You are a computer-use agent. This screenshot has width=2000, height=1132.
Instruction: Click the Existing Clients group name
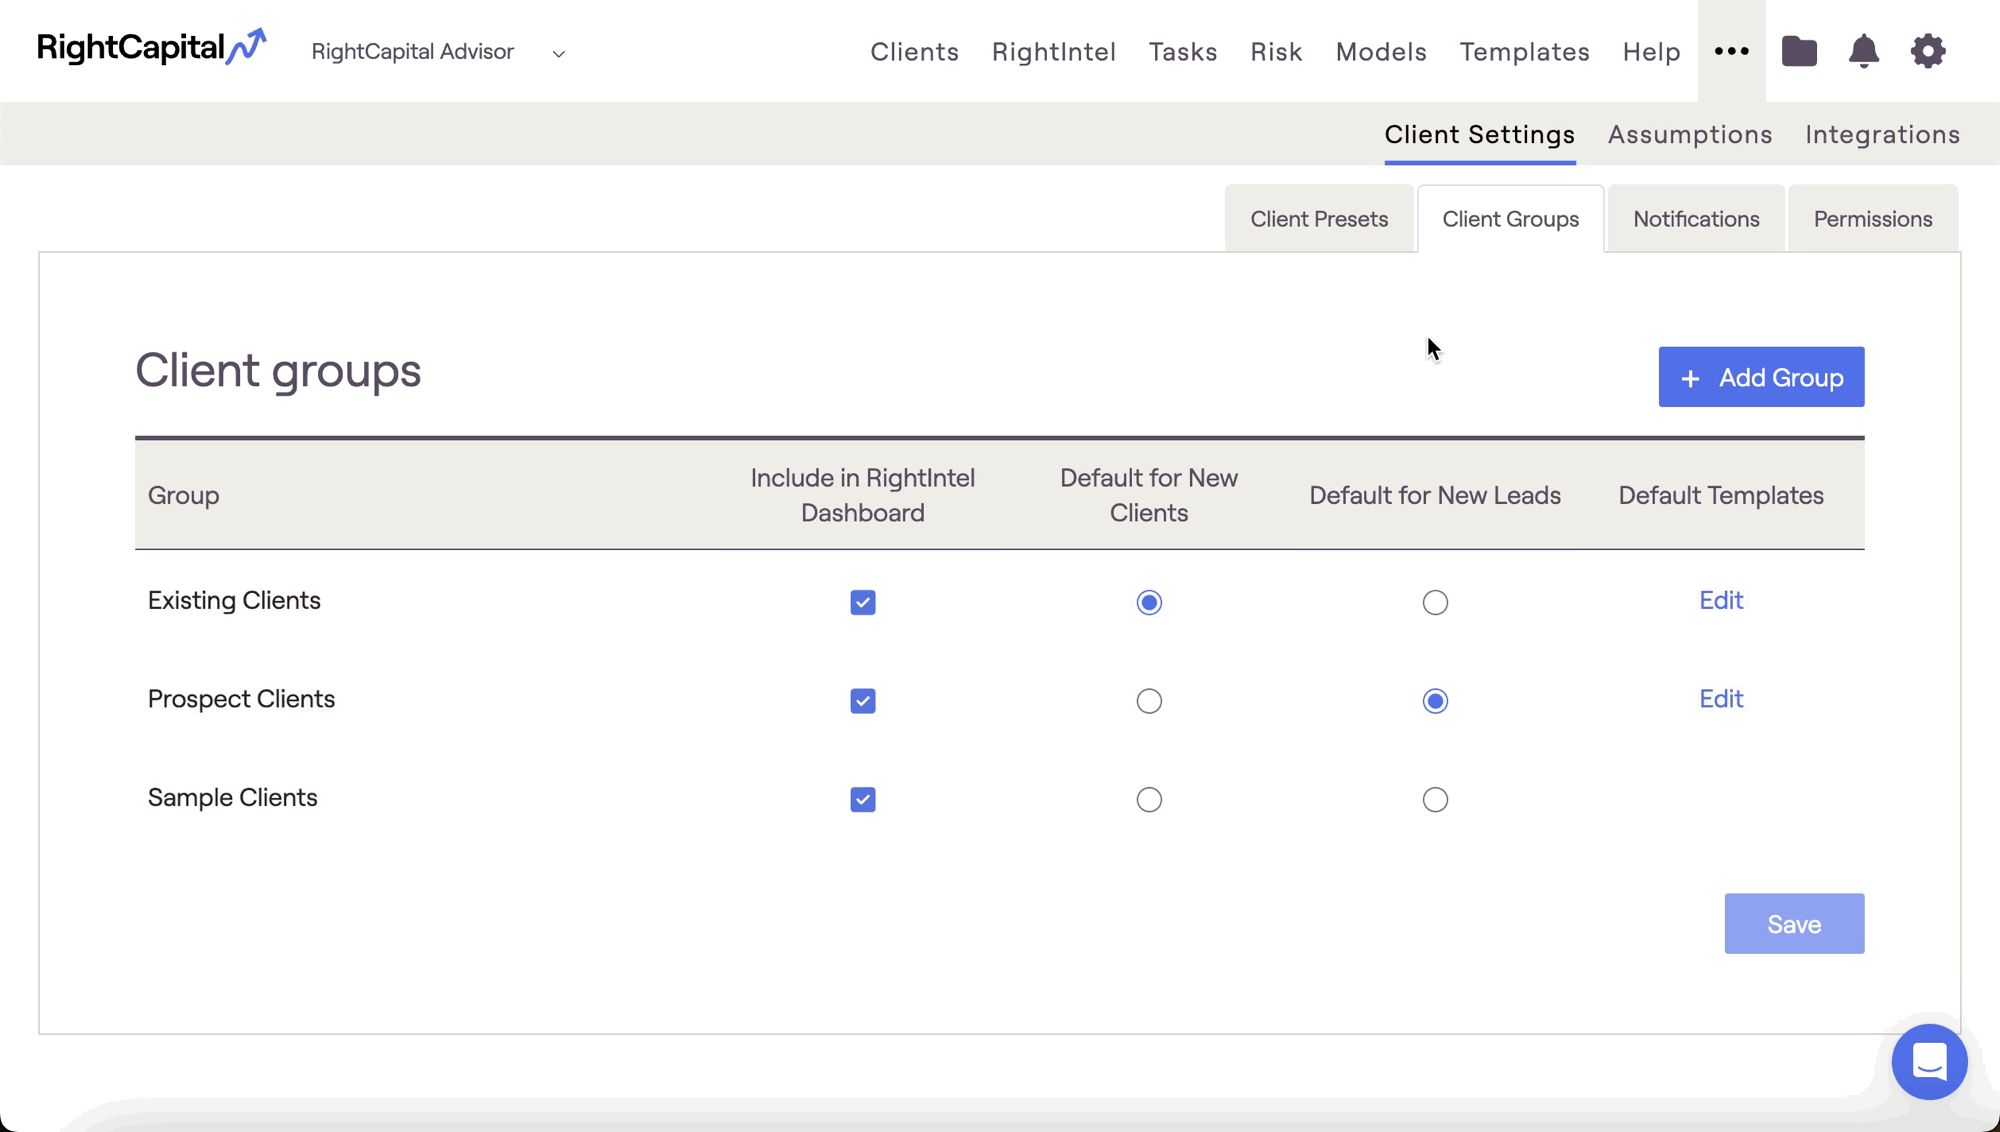234,600
